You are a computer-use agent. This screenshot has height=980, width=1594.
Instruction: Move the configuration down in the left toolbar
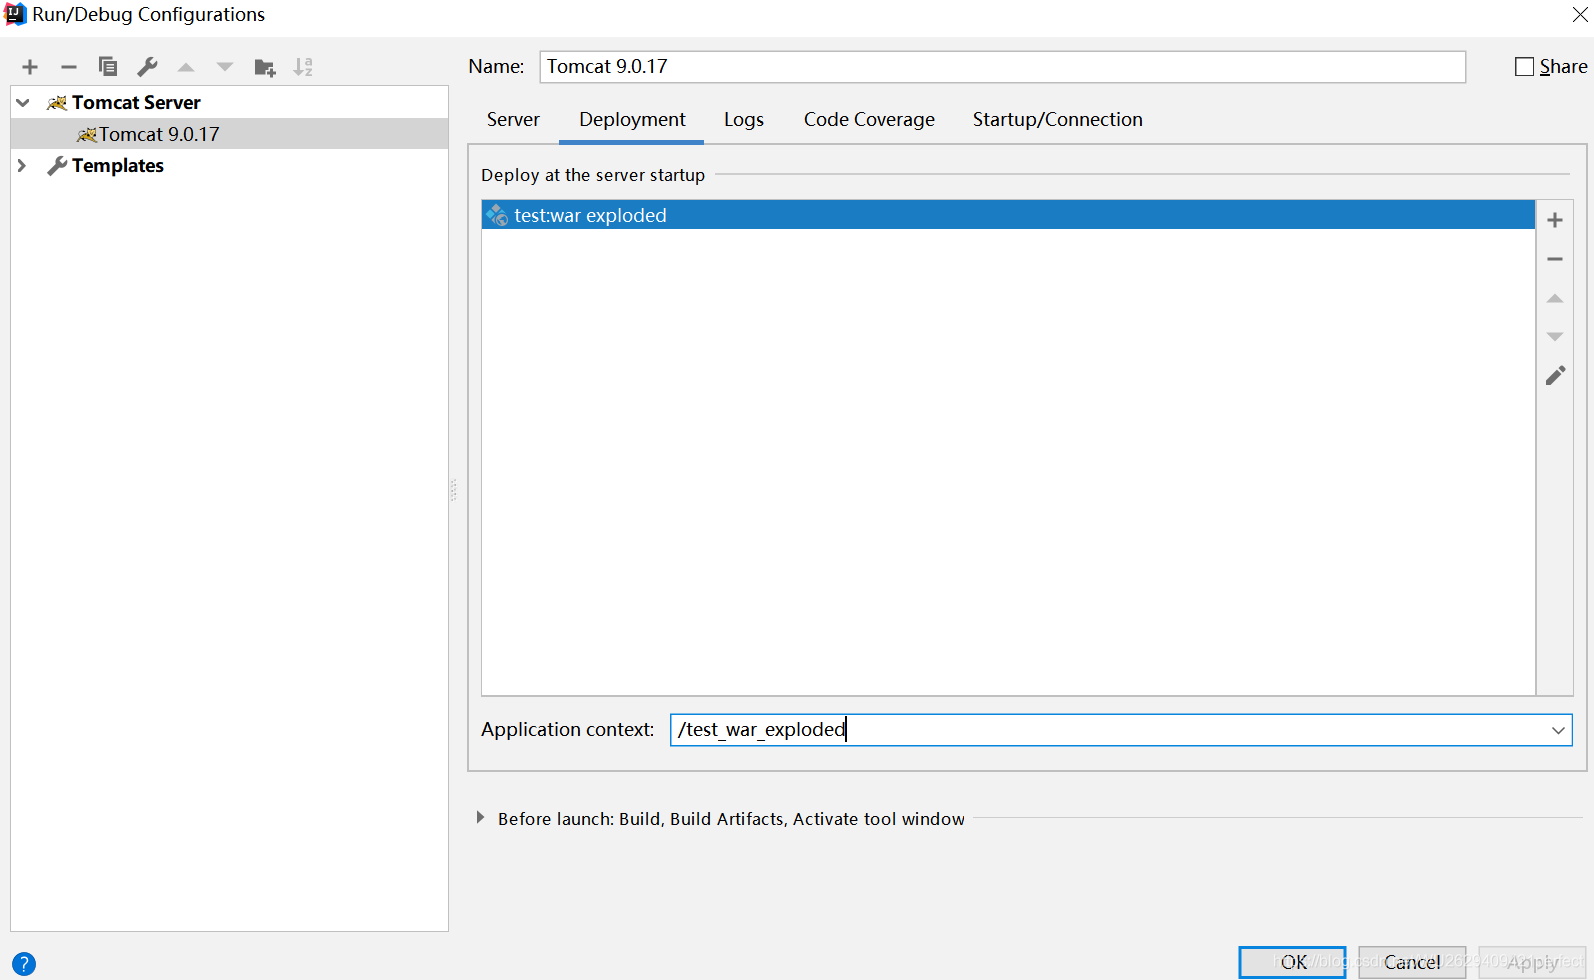[225, 67]
